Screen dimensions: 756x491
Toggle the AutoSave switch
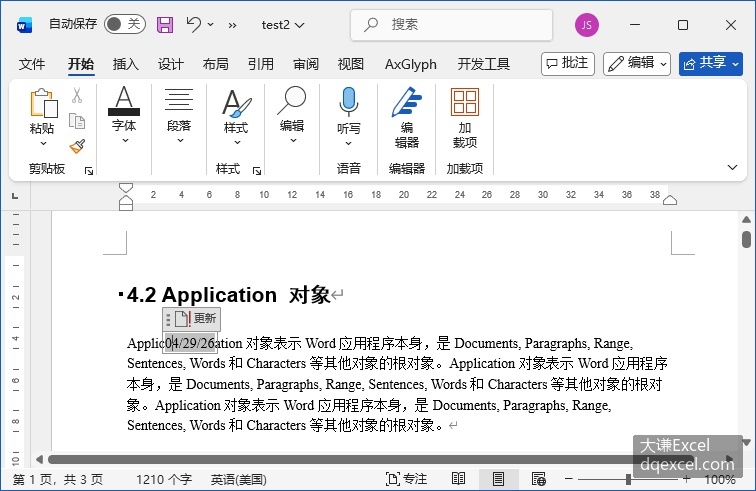124,24
